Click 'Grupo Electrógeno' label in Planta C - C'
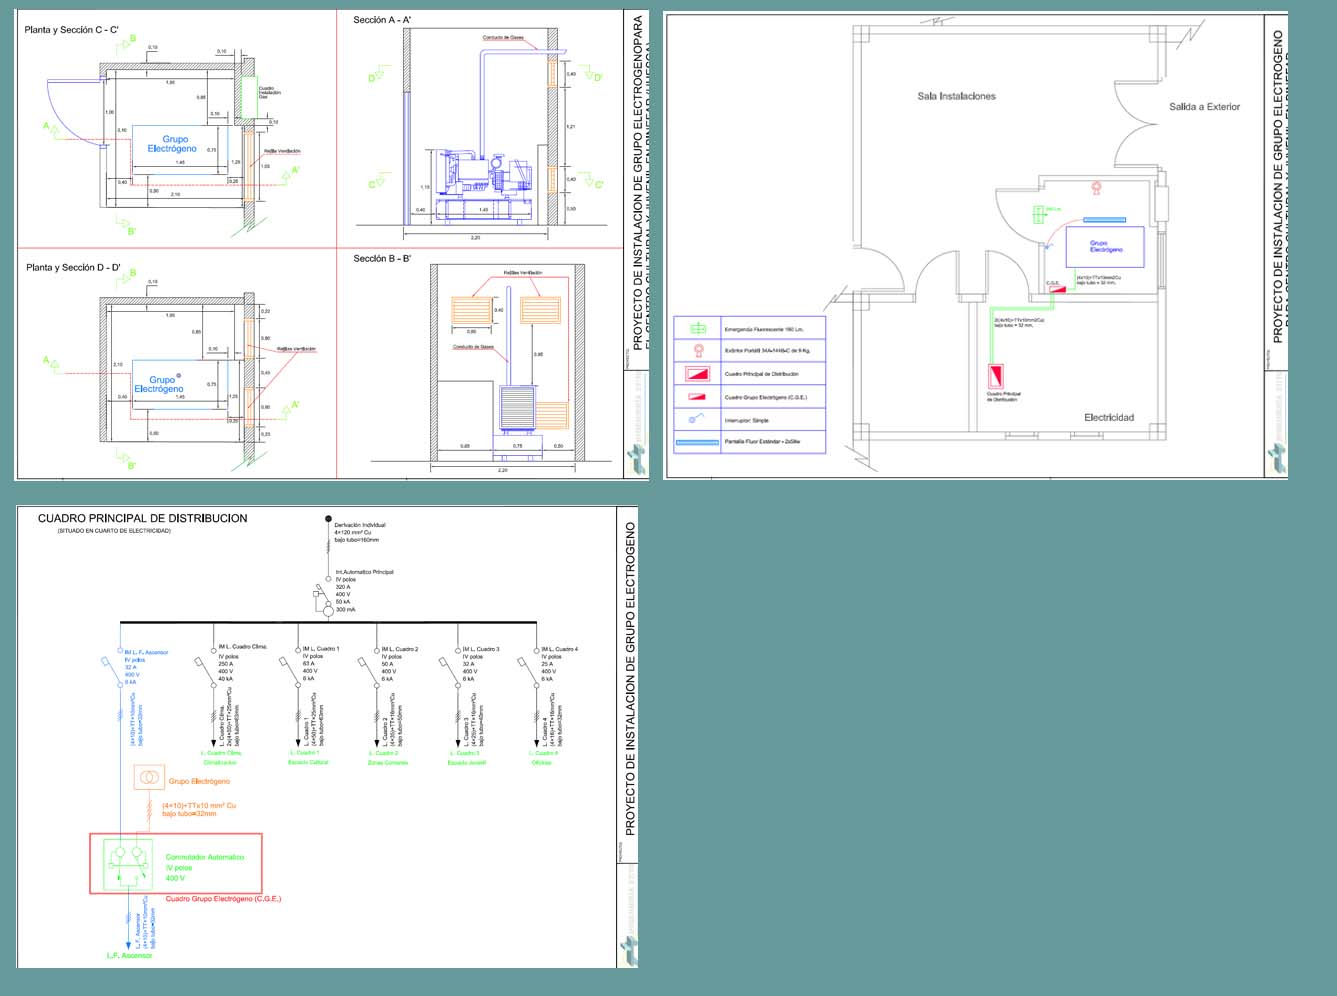Viewport: 1337px width, 996px height. 172,144
